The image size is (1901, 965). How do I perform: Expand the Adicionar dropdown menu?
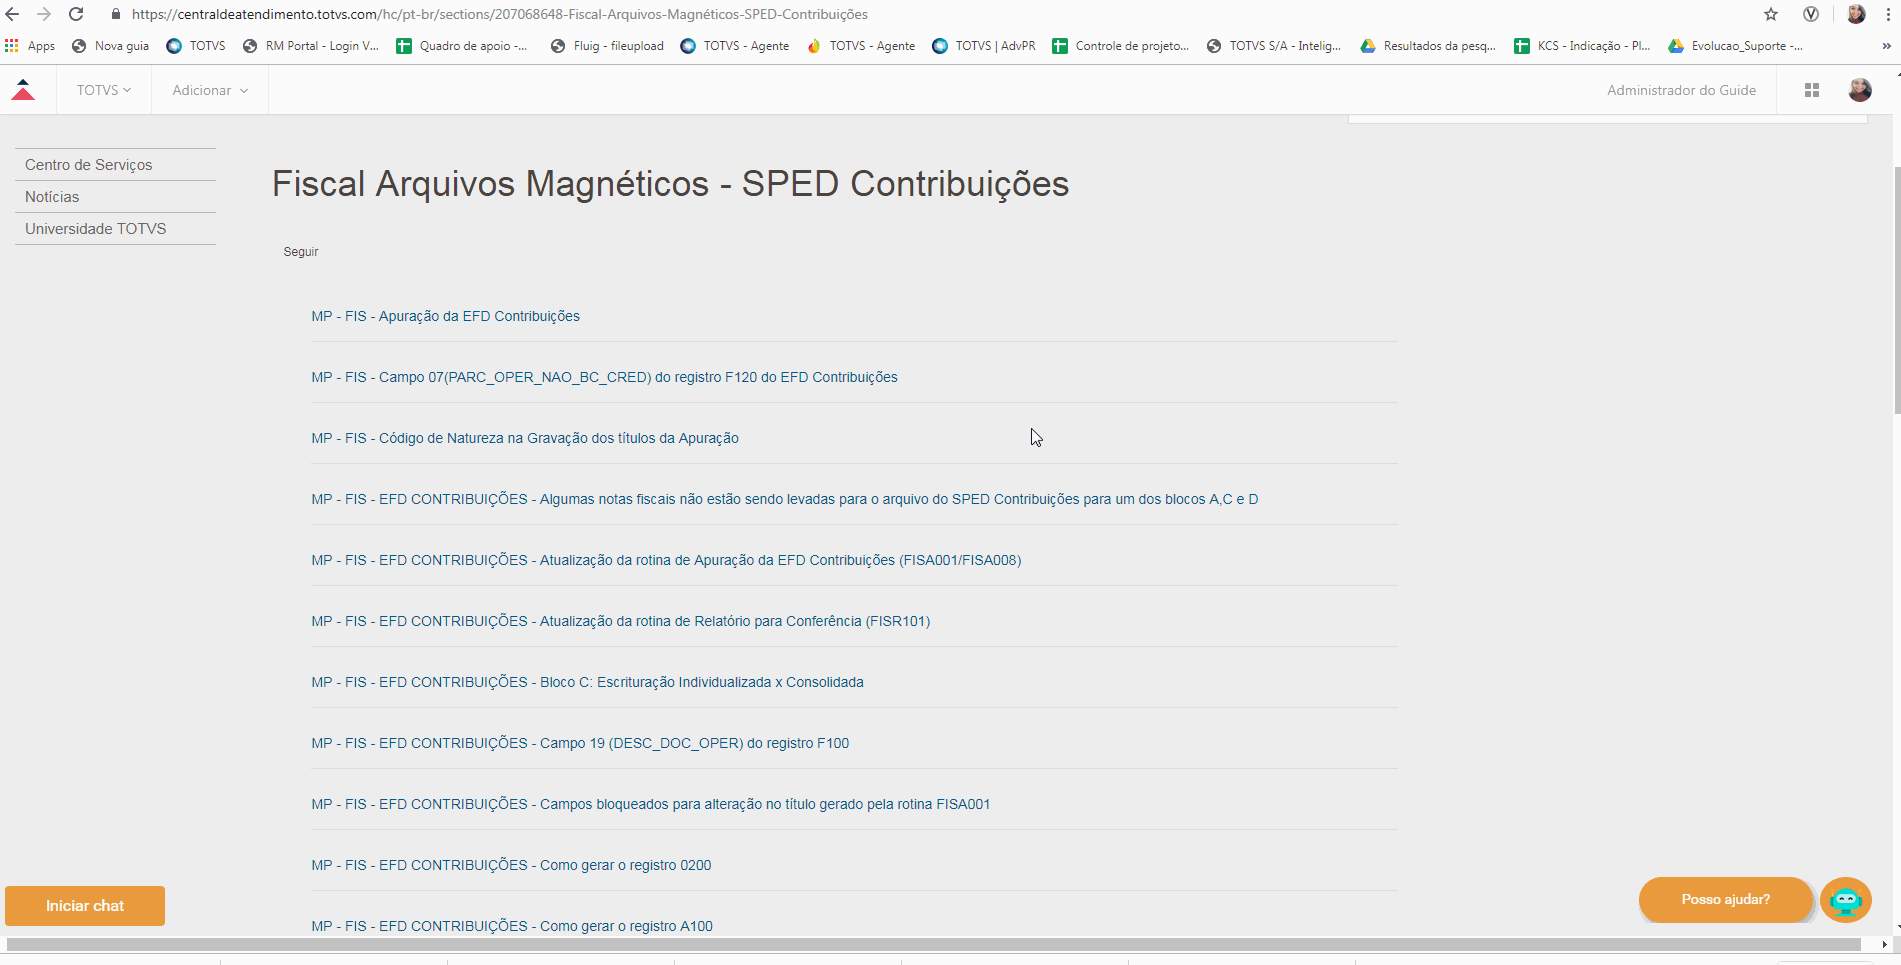(210, 90)
